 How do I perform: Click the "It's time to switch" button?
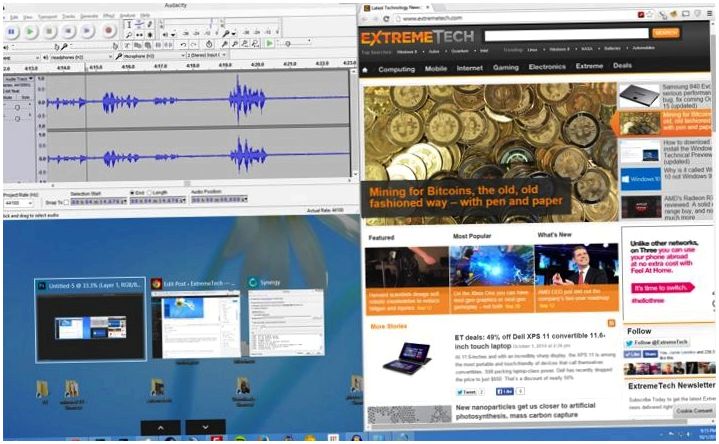click(x=663, y=288)
